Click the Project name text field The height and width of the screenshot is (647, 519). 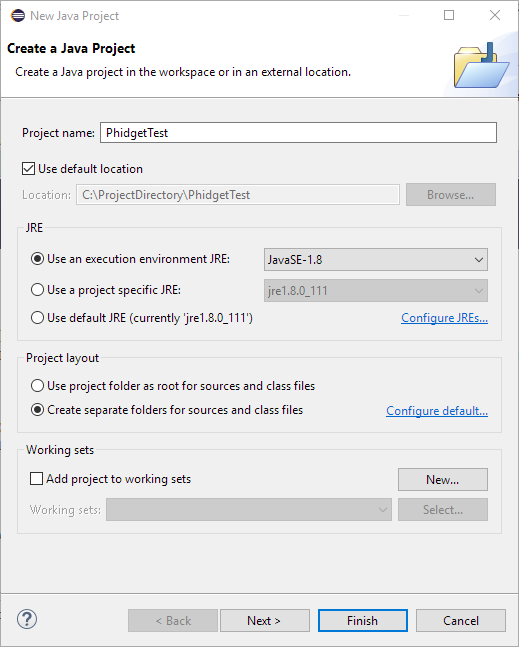click(298, 132)
